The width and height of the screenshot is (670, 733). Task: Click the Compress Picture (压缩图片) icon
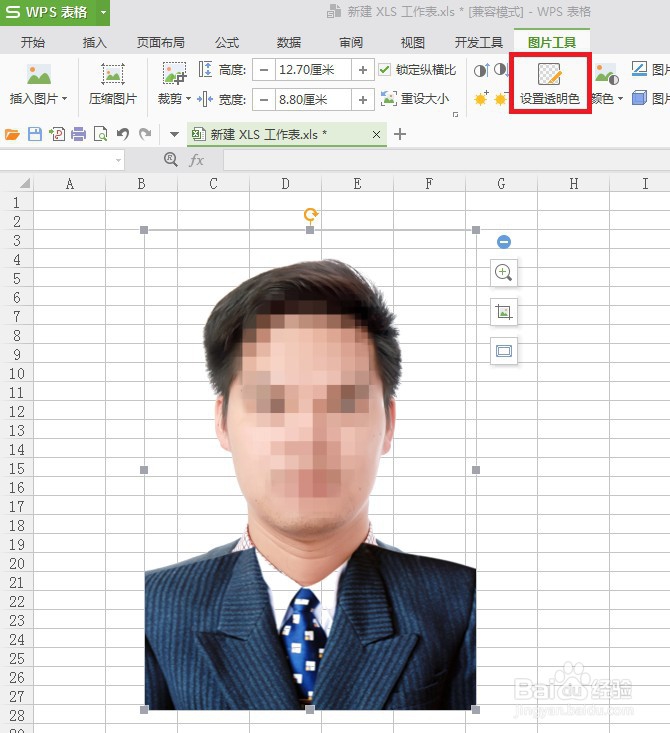click(113, 74)
